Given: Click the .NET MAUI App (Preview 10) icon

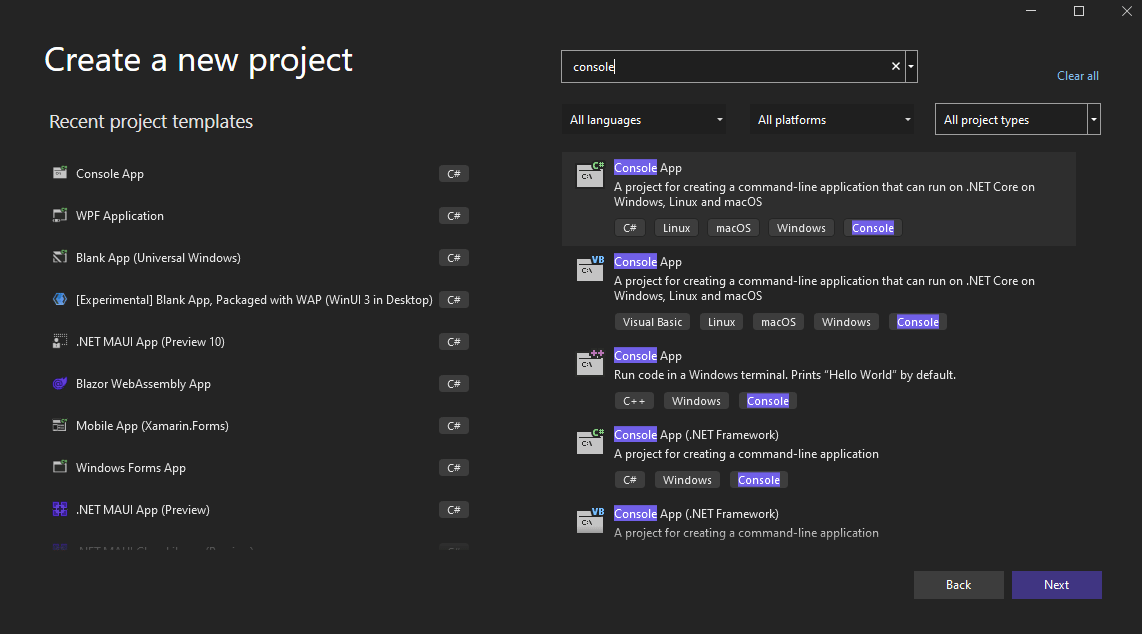Looking at the screenshot, I should pyautogui.click(x=60, y=341).
